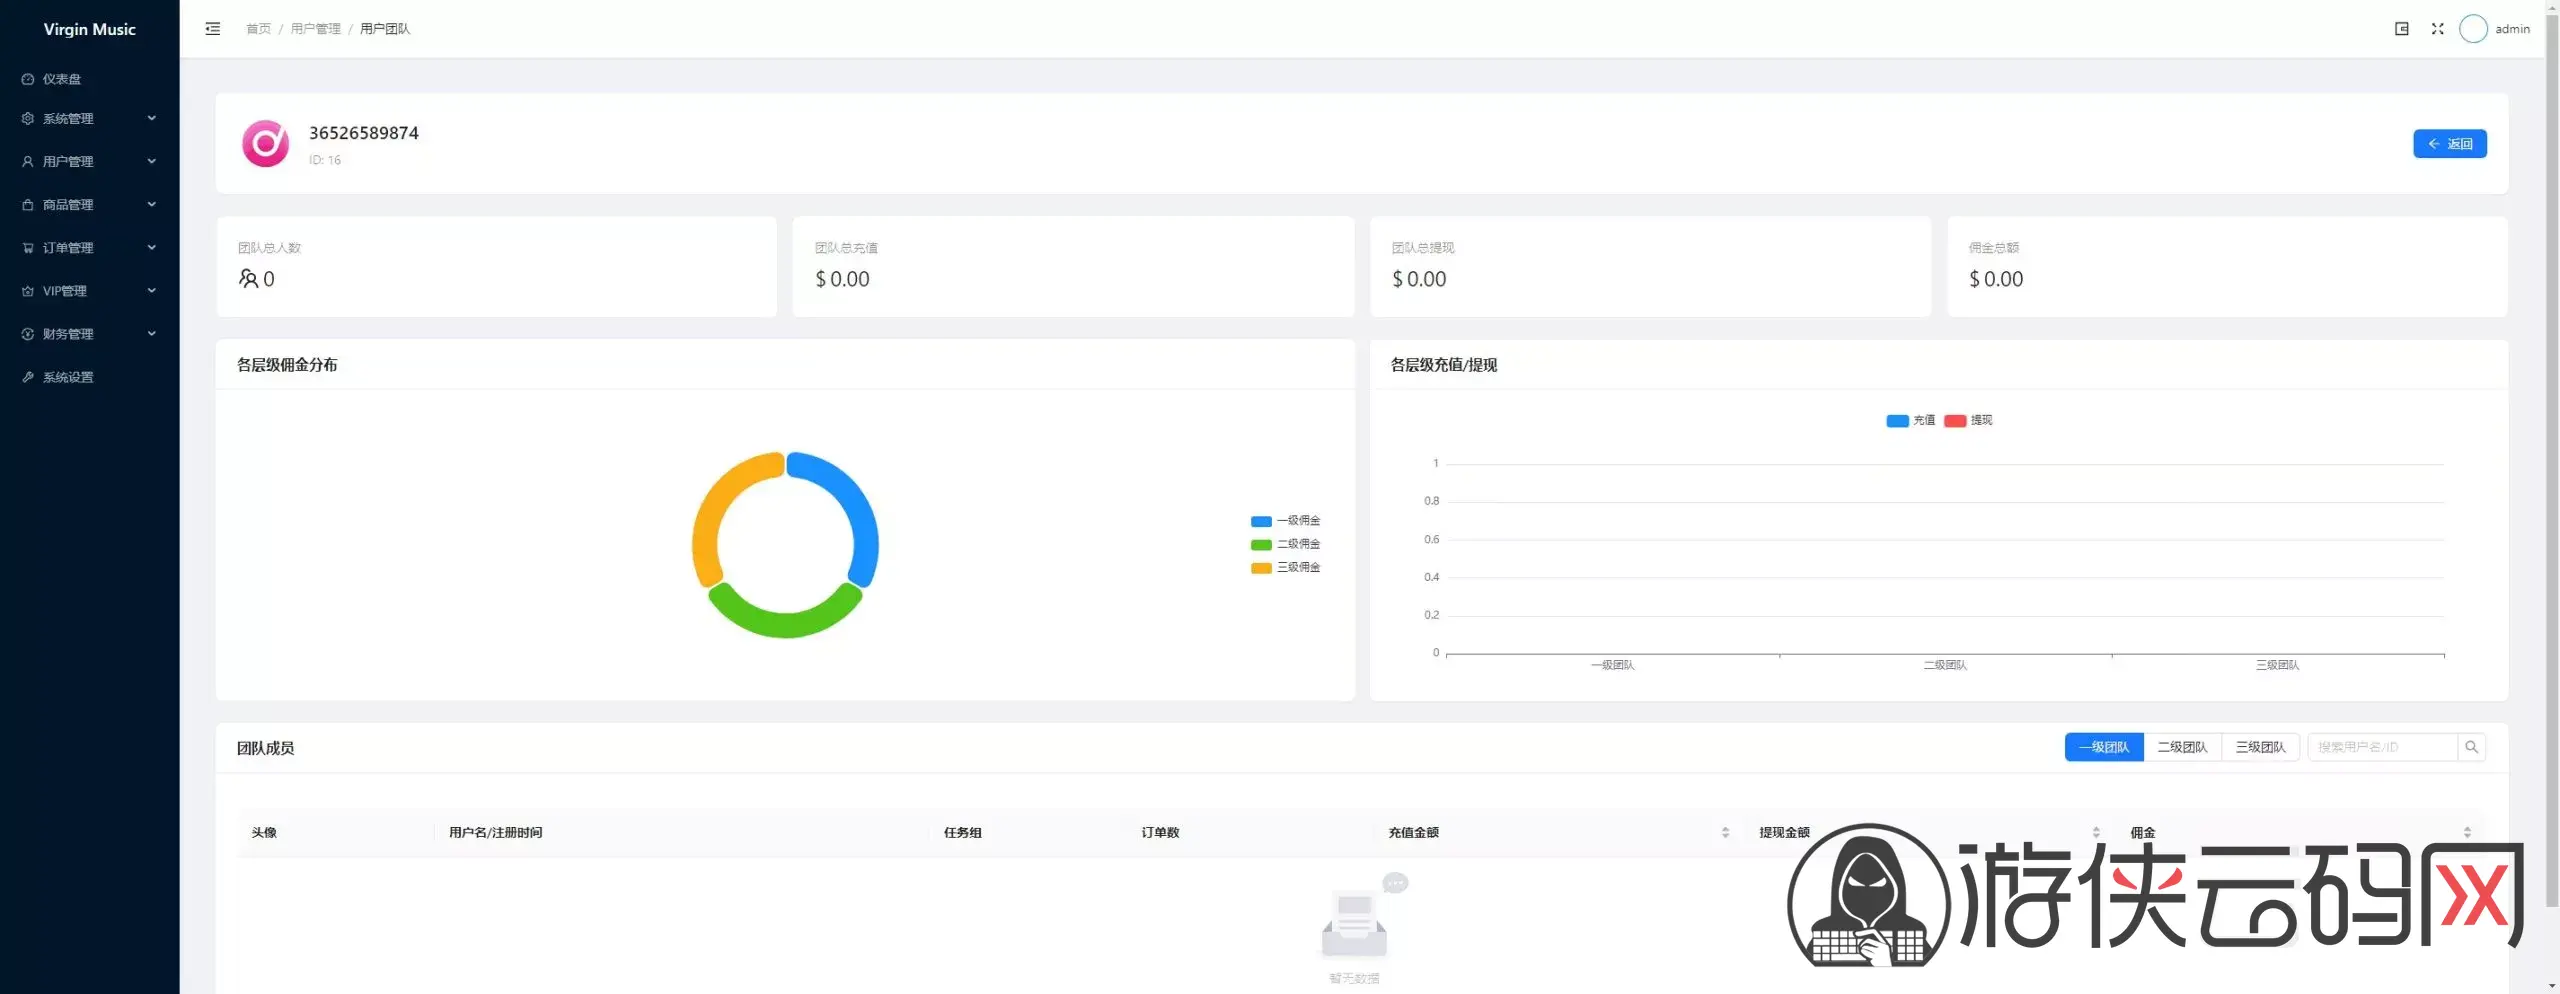The image size is (2560, 994).
Task: Click the green segment of donut chart
Action: click(785, 618)
